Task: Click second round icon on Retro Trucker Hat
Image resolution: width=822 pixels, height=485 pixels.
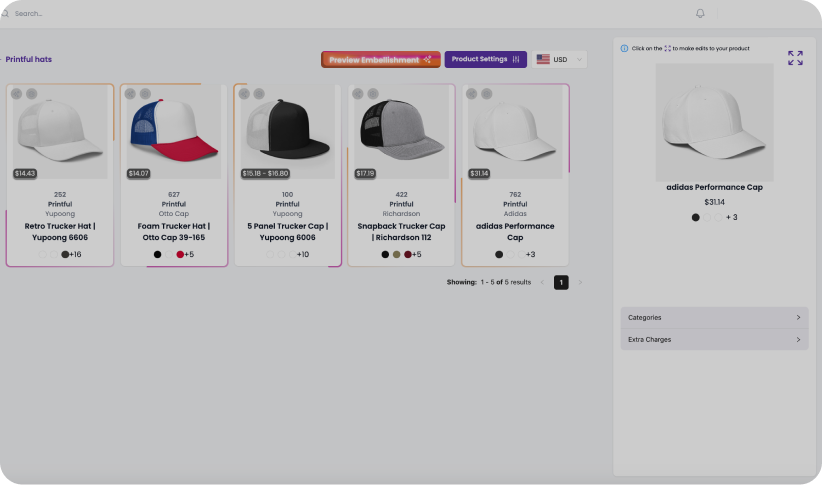Action: (x=31, y=93)
